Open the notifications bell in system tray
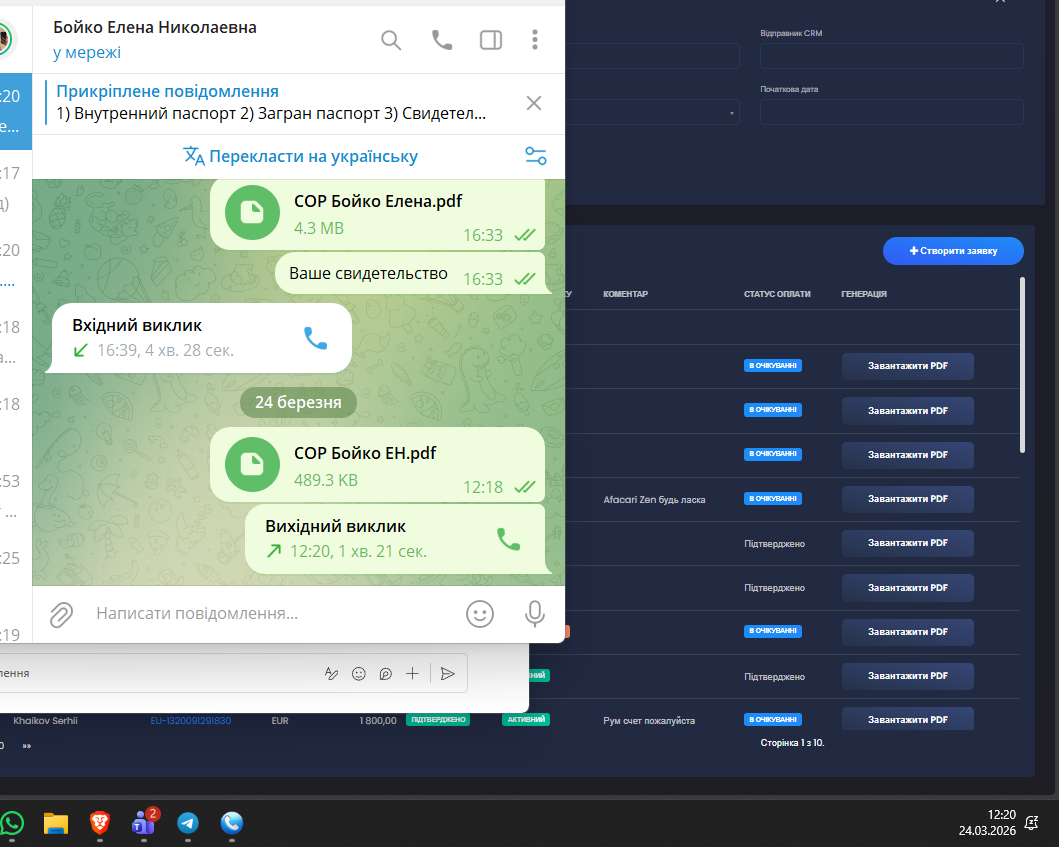This screenshot has height=847, width=1059. coord(1031,823)
